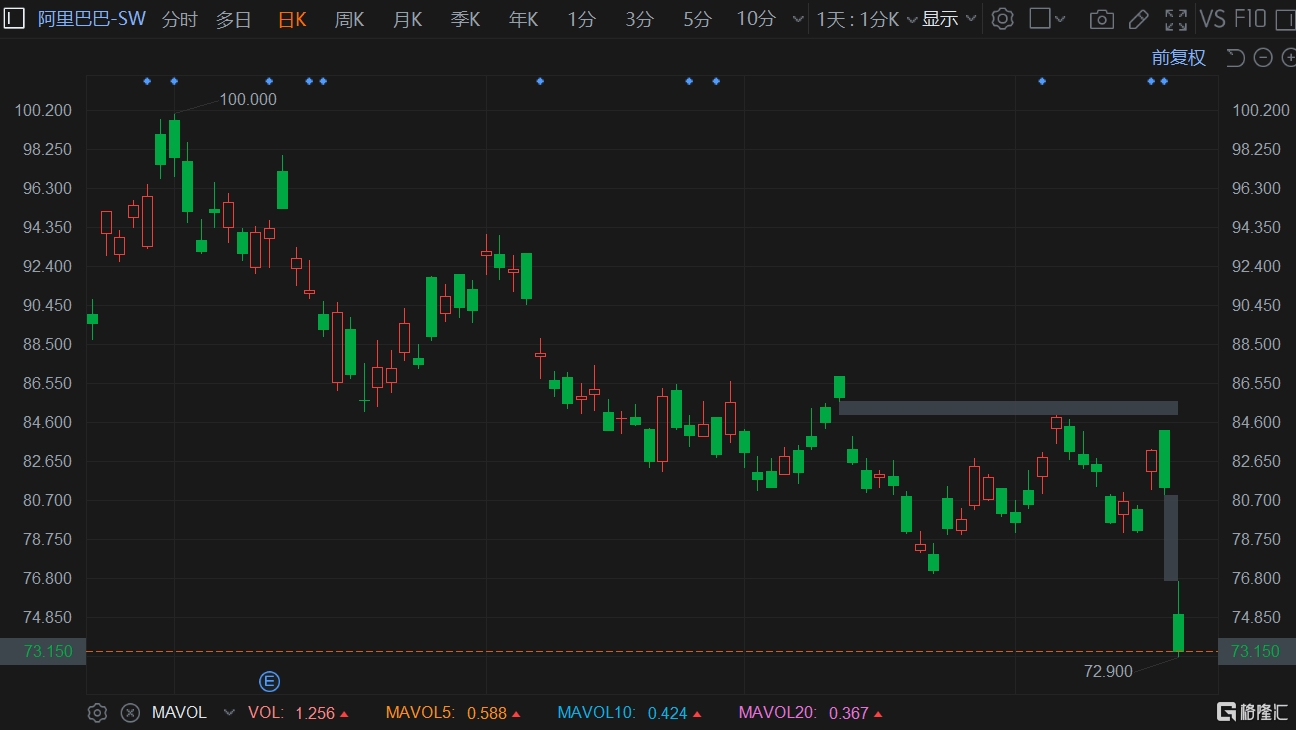
Task: Click the VOL: 1.256 value
Action: (x=298, y=713)
